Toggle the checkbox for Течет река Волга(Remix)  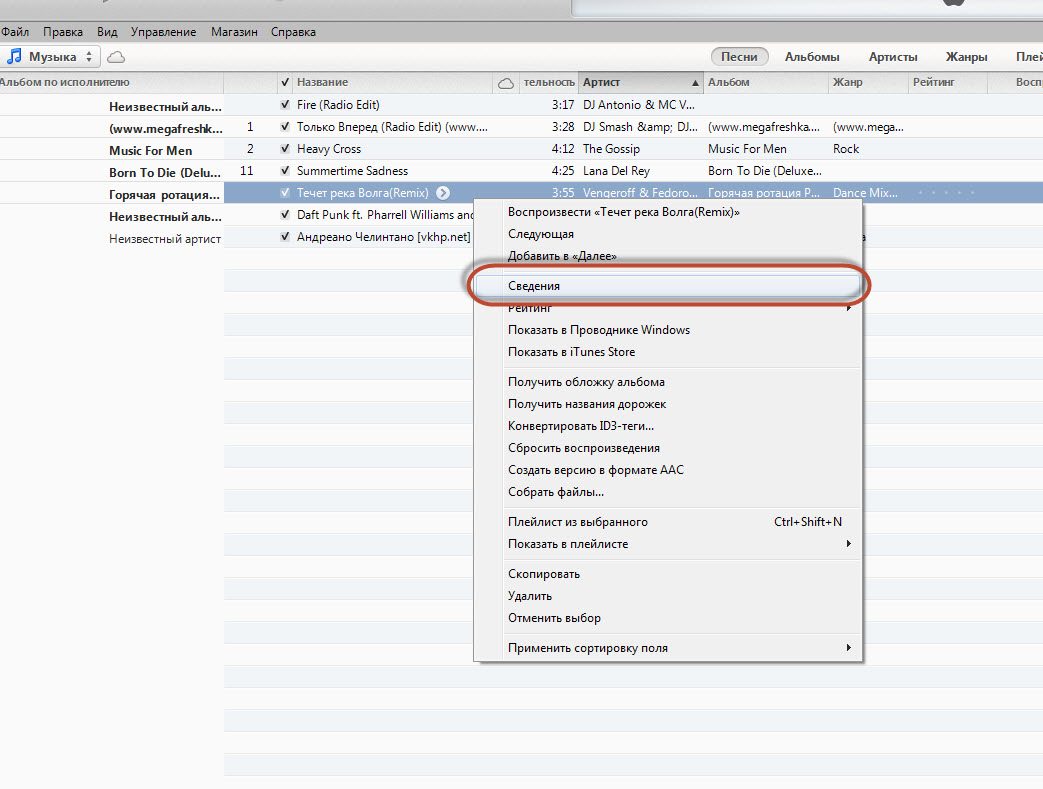tap(285, 193)
